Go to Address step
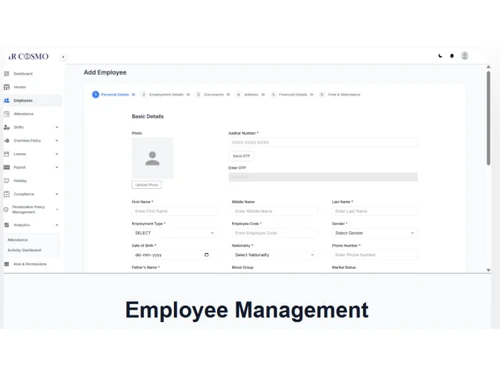The width and height of the screenshot is (500, 375). pyautogui.click(x=251, y=95)
